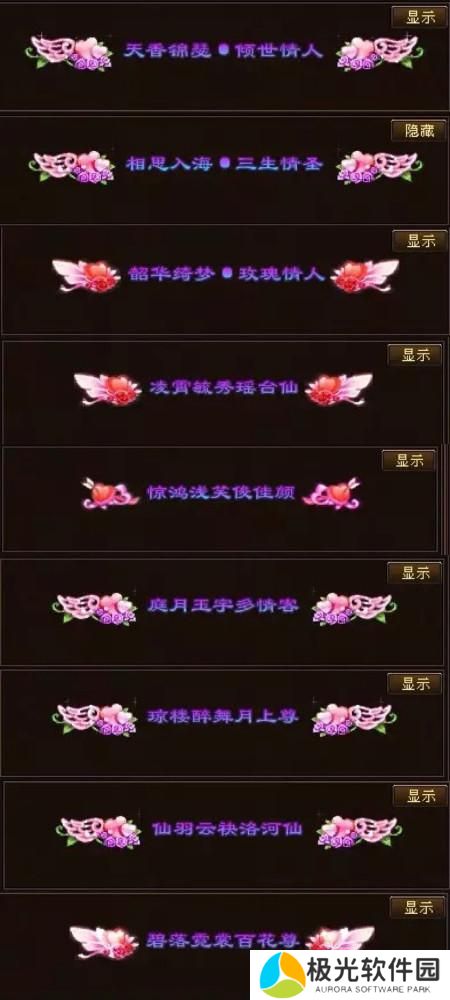Viewport: 450px width, 1000px height.
Task: Show the 韶华绮梦·玫瑰情人 title
Action: coord(419,240)
